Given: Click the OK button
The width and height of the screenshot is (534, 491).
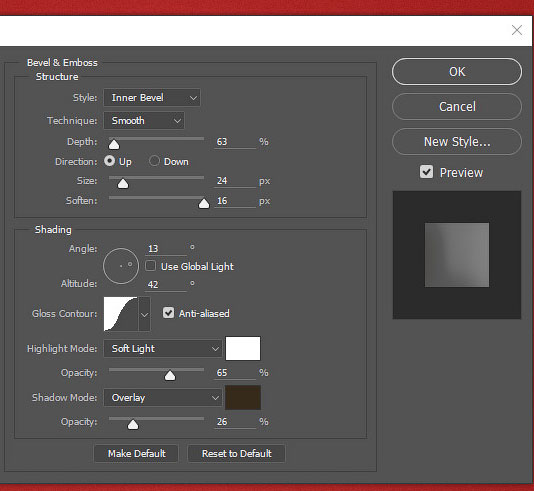Looking at the screenshot, I should tap(457, 72).
